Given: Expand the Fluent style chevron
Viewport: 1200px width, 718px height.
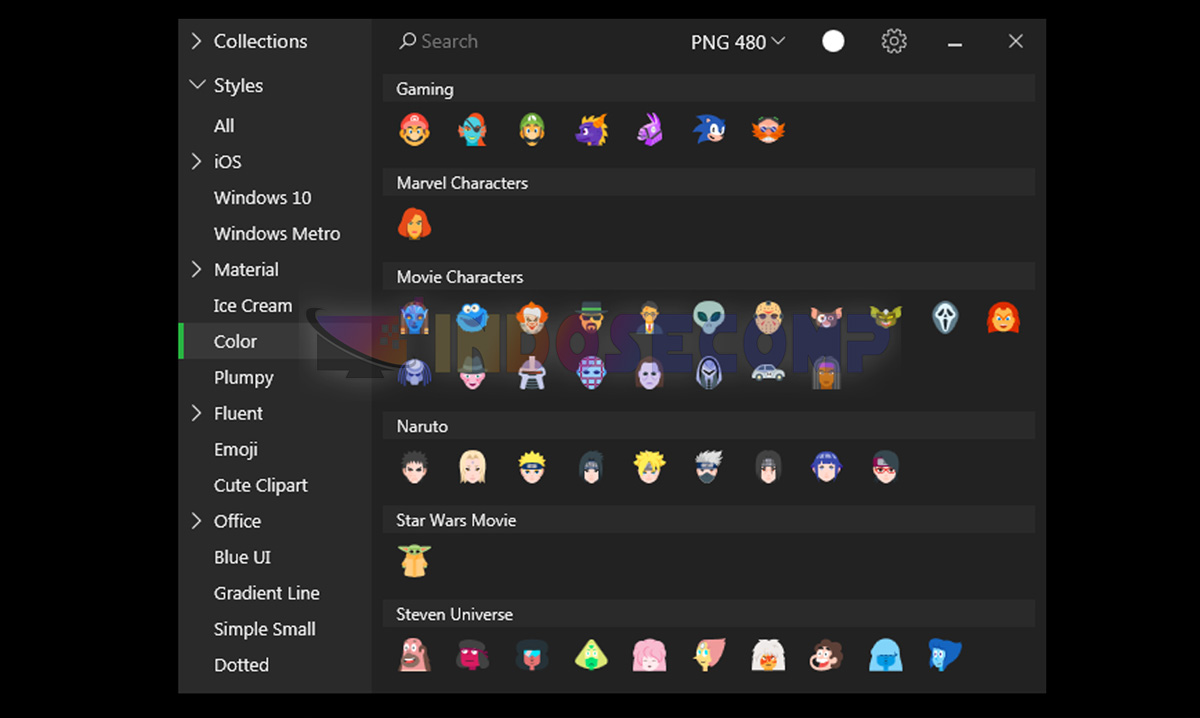Looking at the screenshot, I should [196, 413].
